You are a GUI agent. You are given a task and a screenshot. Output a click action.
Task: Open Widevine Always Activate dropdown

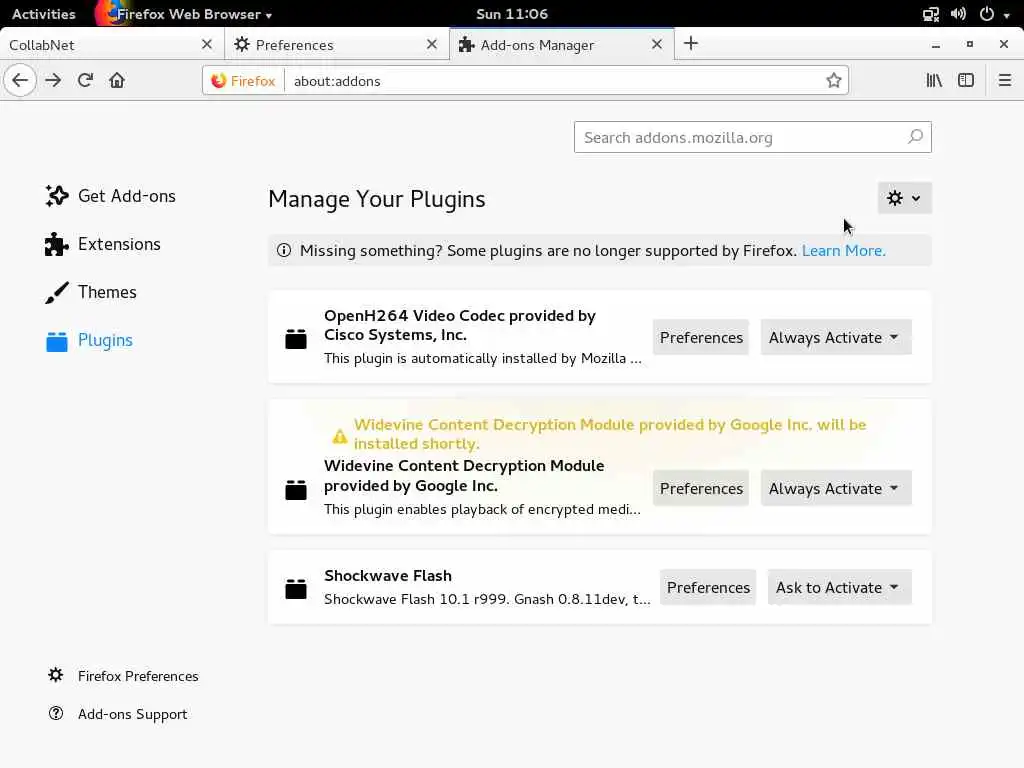pos(835,488)
